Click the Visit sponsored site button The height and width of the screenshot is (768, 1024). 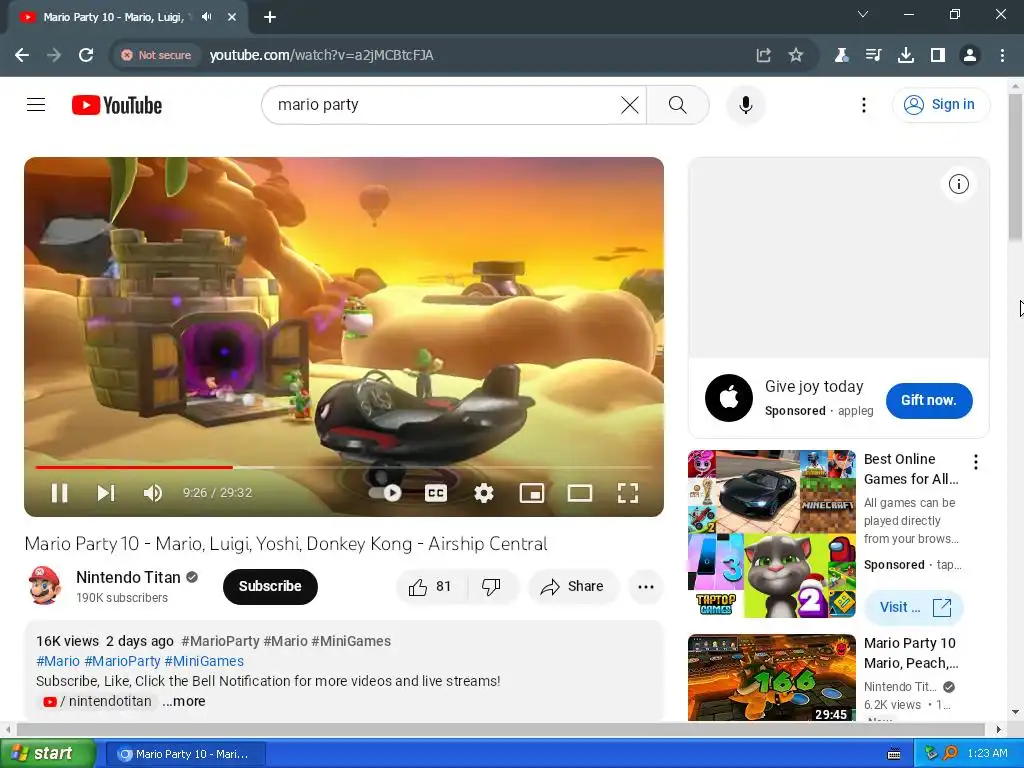pos(914,607)
